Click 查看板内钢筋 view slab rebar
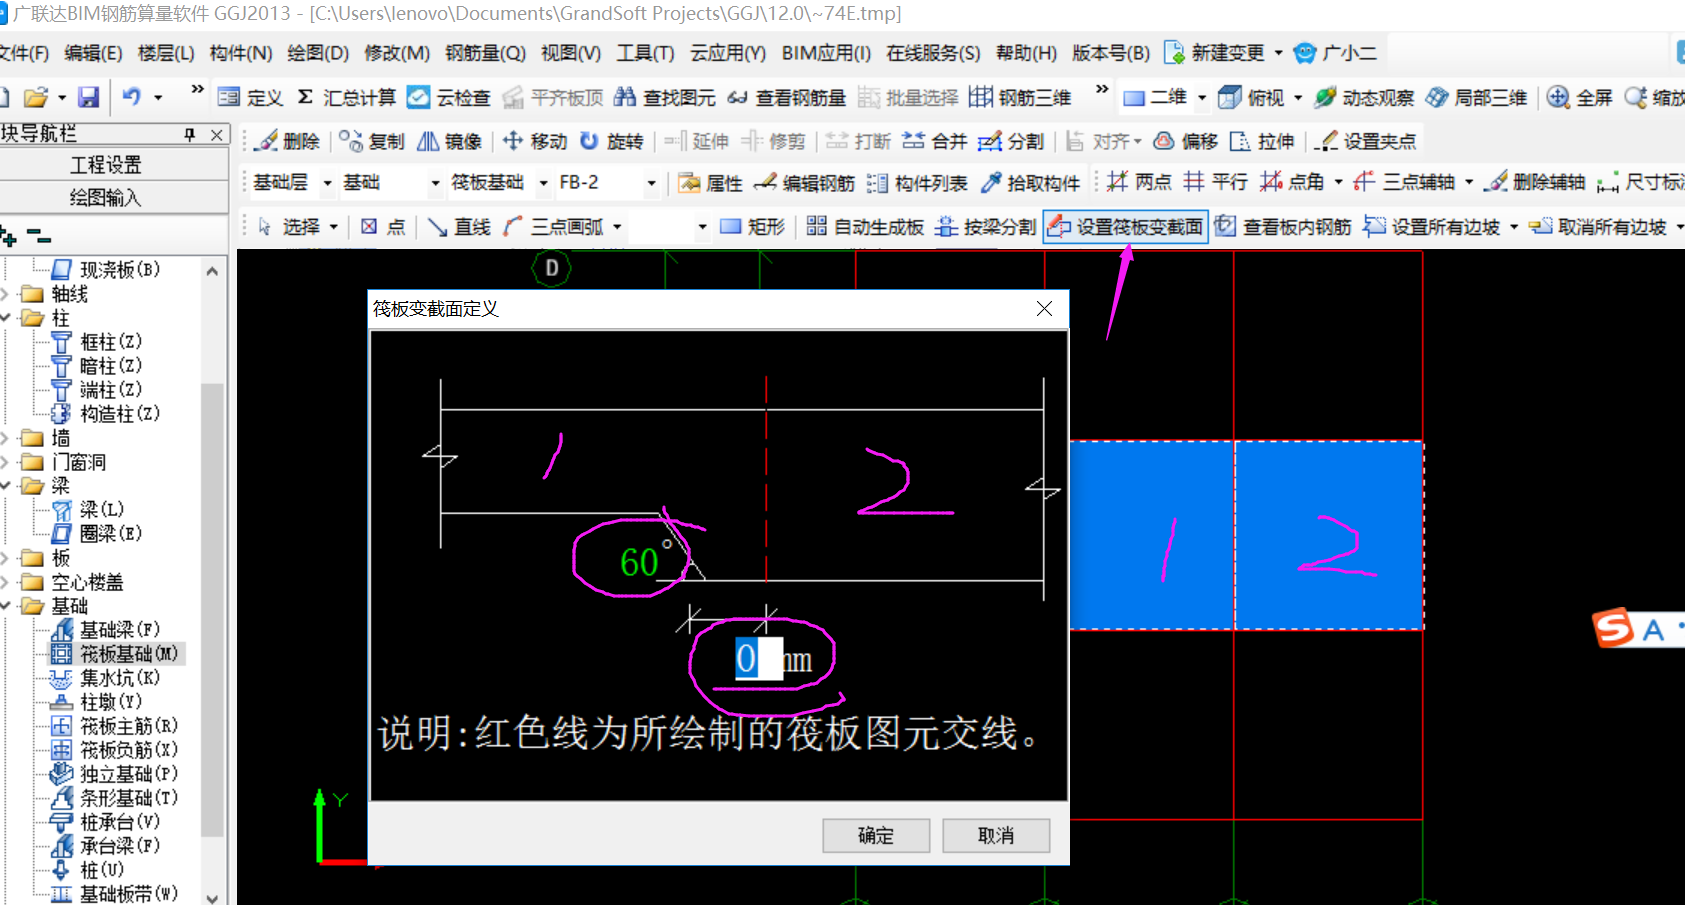The width and height of the screenshot is (1685, 905). click(1283, 227)
